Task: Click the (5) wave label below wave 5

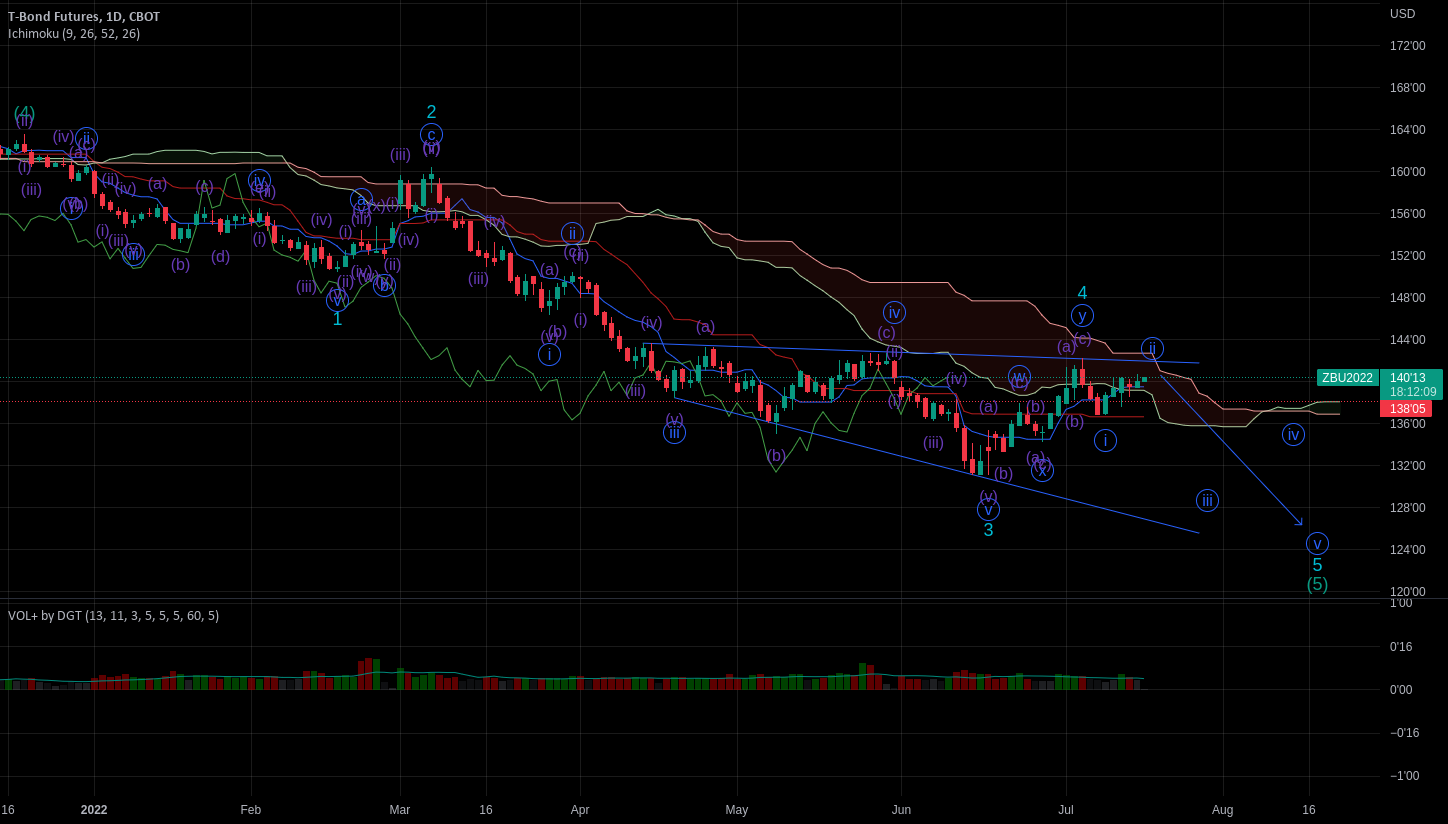Action: click(1319, 584)
